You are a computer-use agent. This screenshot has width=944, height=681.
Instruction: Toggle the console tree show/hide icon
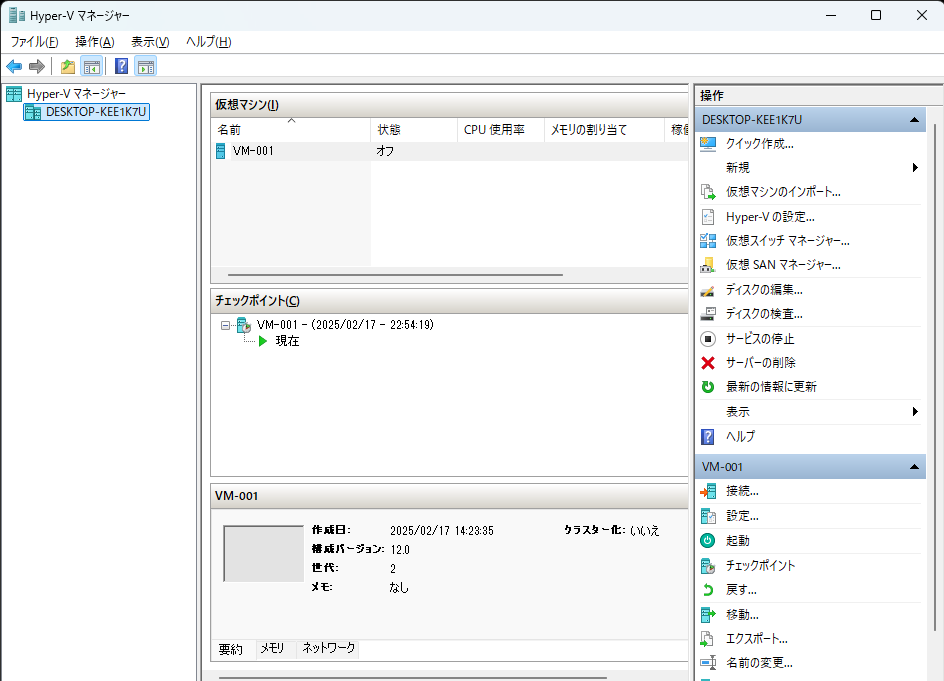92,66
